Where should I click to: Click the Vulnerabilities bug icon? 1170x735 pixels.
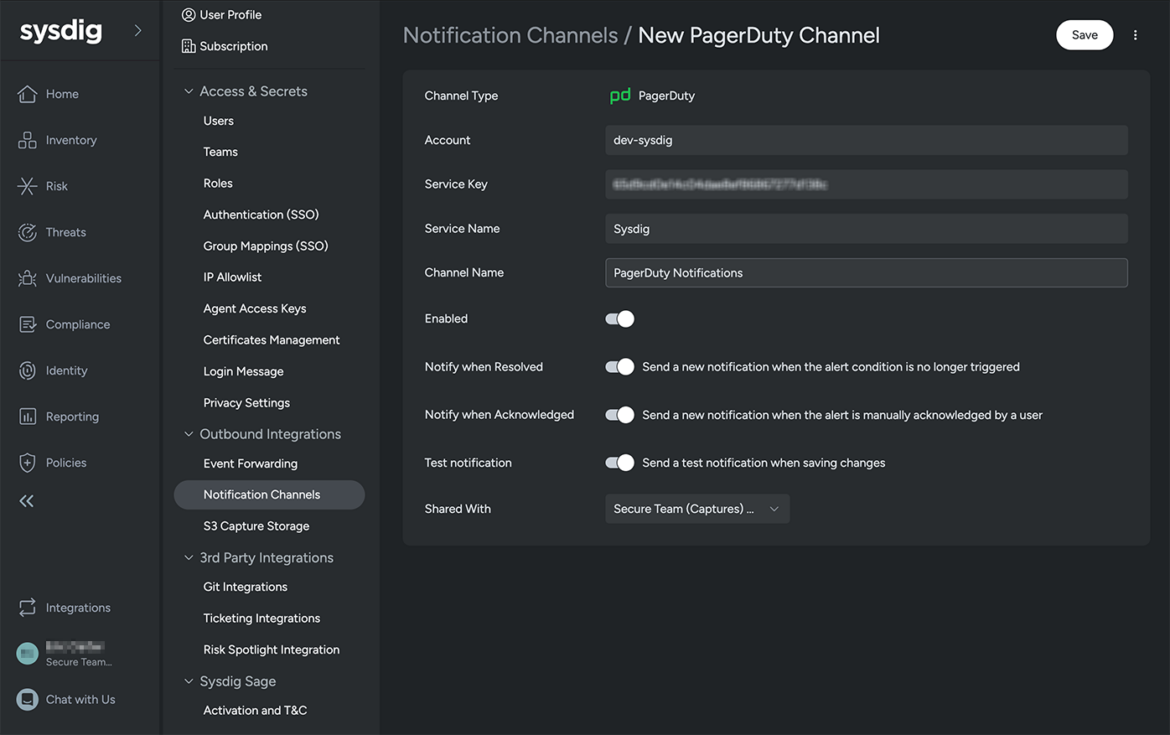pyautogui.click(x=28, y=278)
